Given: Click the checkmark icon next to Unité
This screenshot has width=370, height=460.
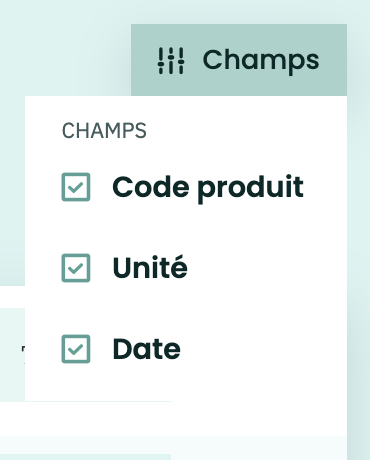Looking at the screenshot, I should coord(76,268).
